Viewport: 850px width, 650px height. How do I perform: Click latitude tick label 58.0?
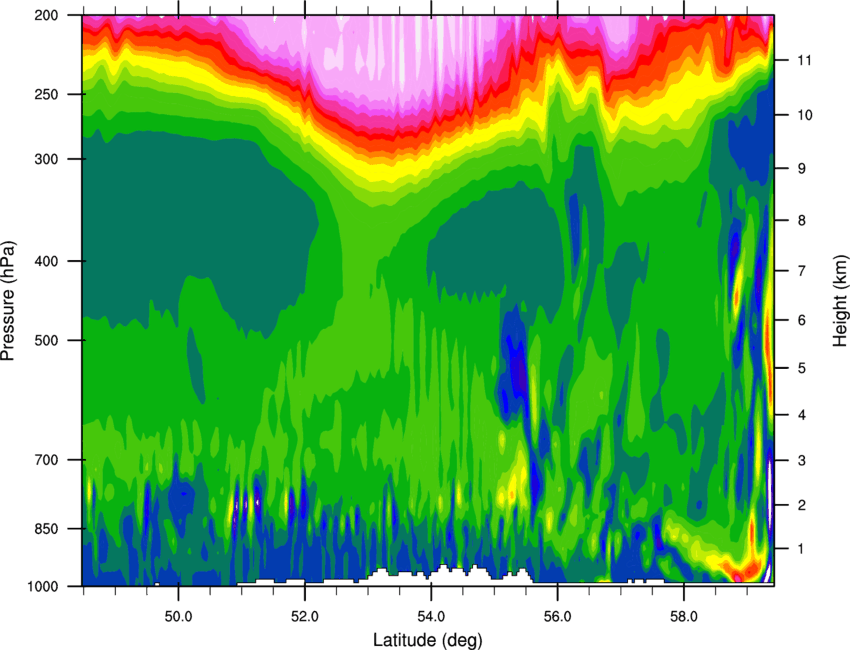[684, 617]
